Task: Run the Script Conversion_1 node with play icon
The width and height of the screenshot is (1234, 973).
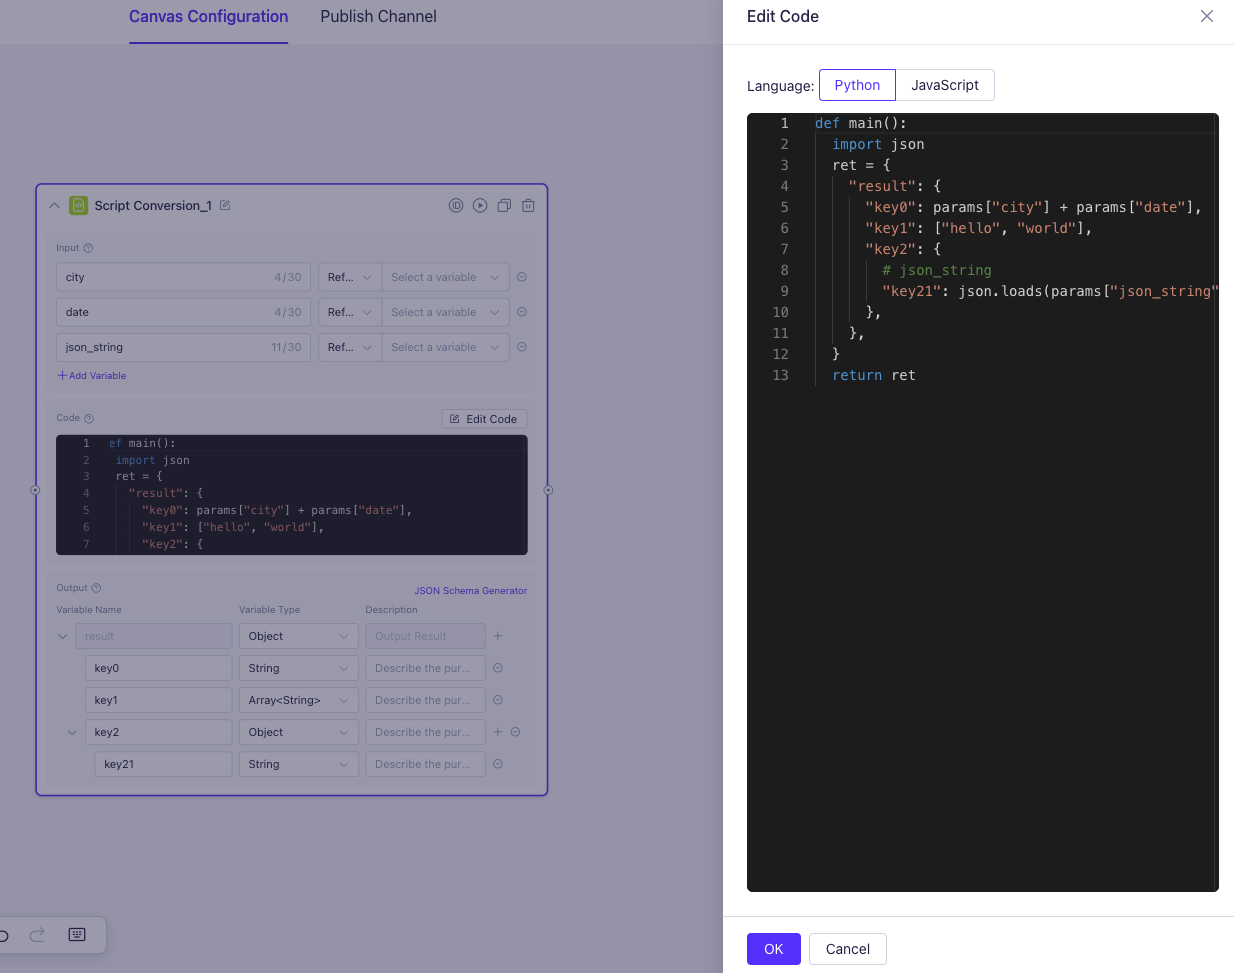Action: (480, 205)
